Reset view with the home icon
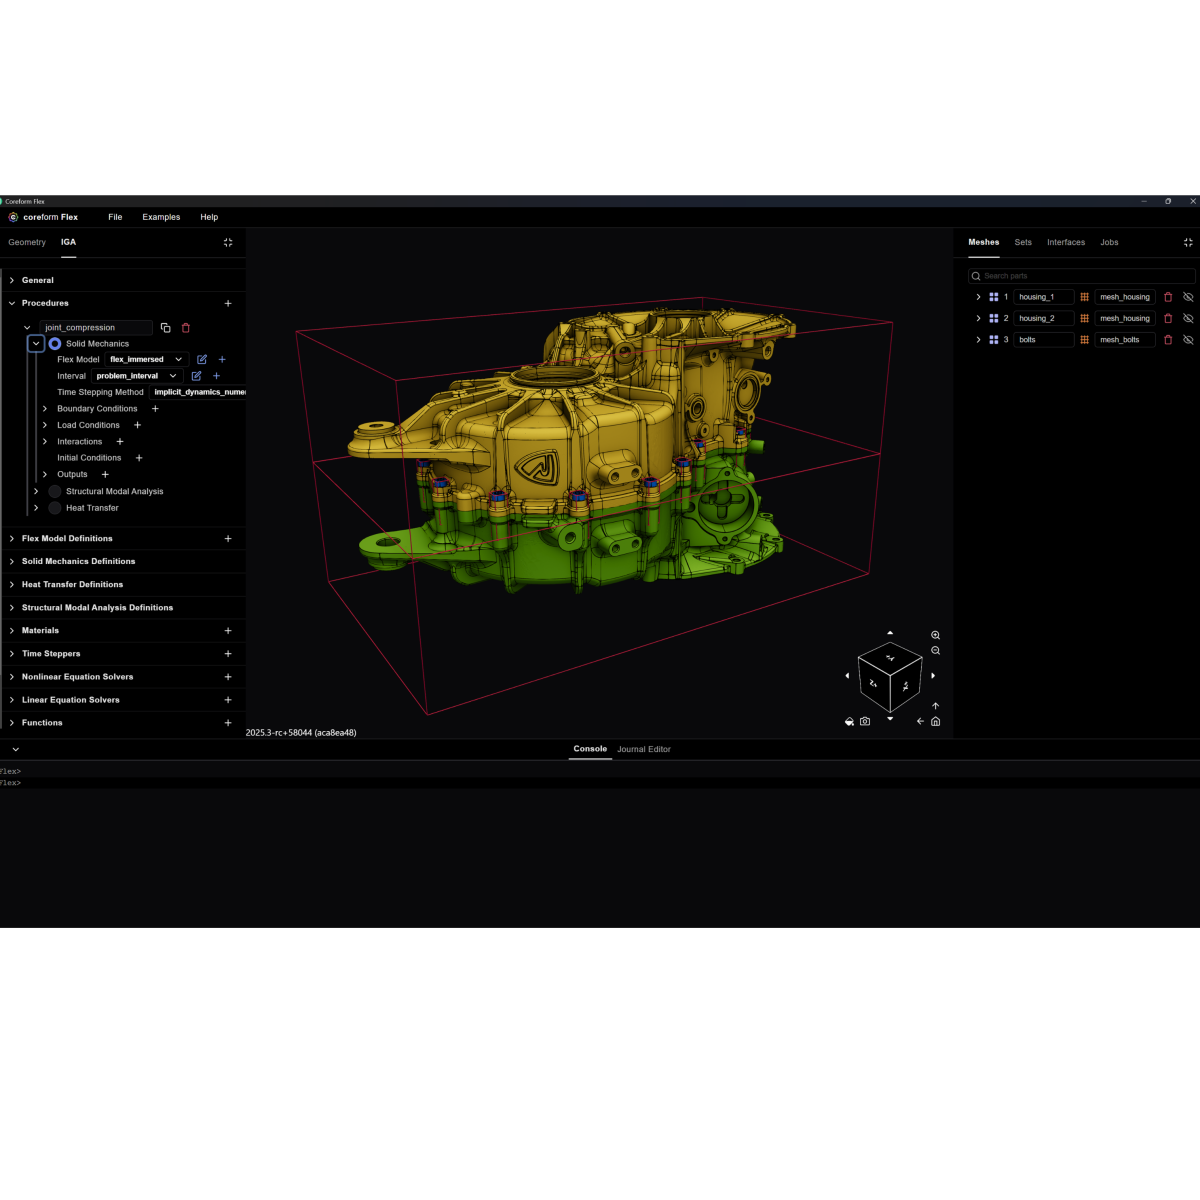 [936, 721]
